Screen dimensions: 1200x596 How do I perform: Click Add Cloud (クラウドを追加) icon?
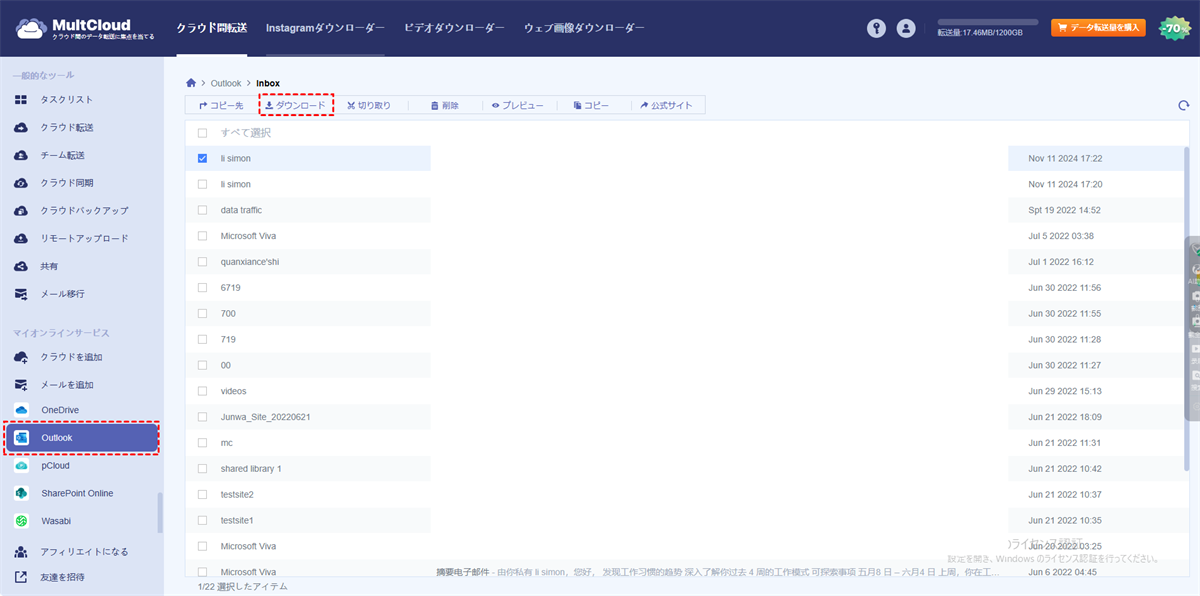[x=20, y=357]
